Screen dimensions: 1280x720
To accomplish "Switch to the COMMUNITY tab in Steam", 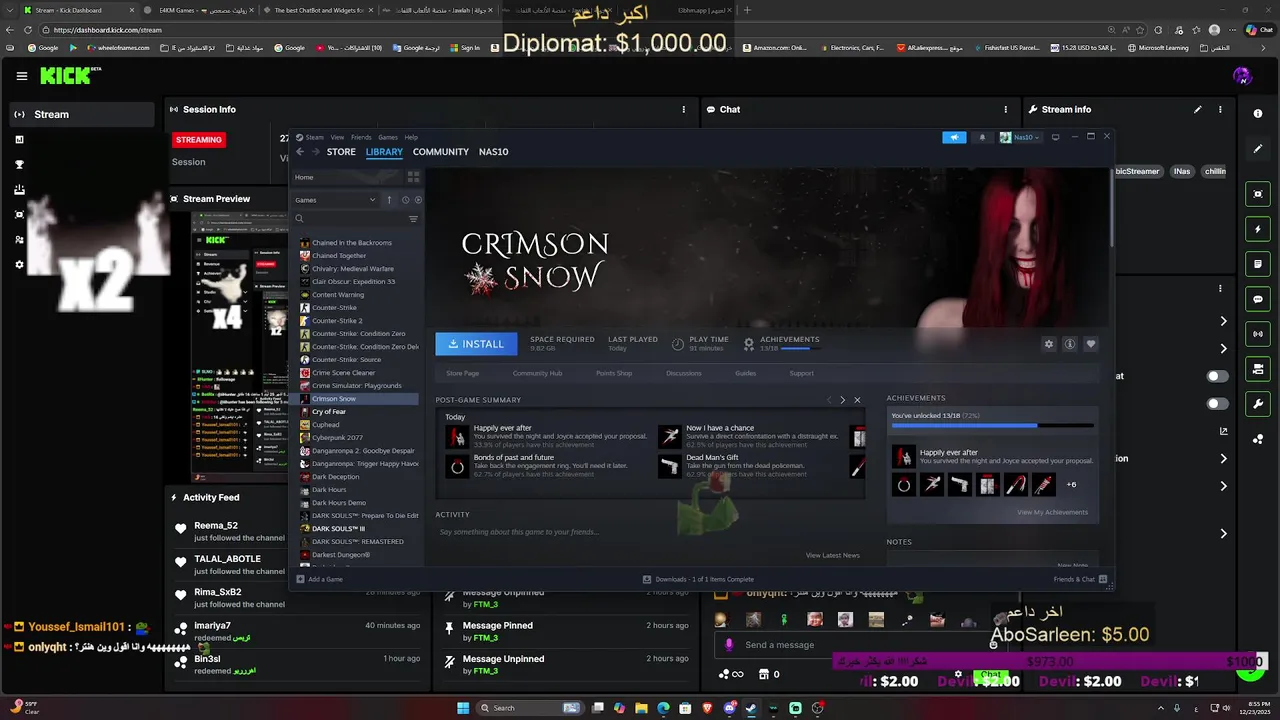I will (x=441, y=152).
